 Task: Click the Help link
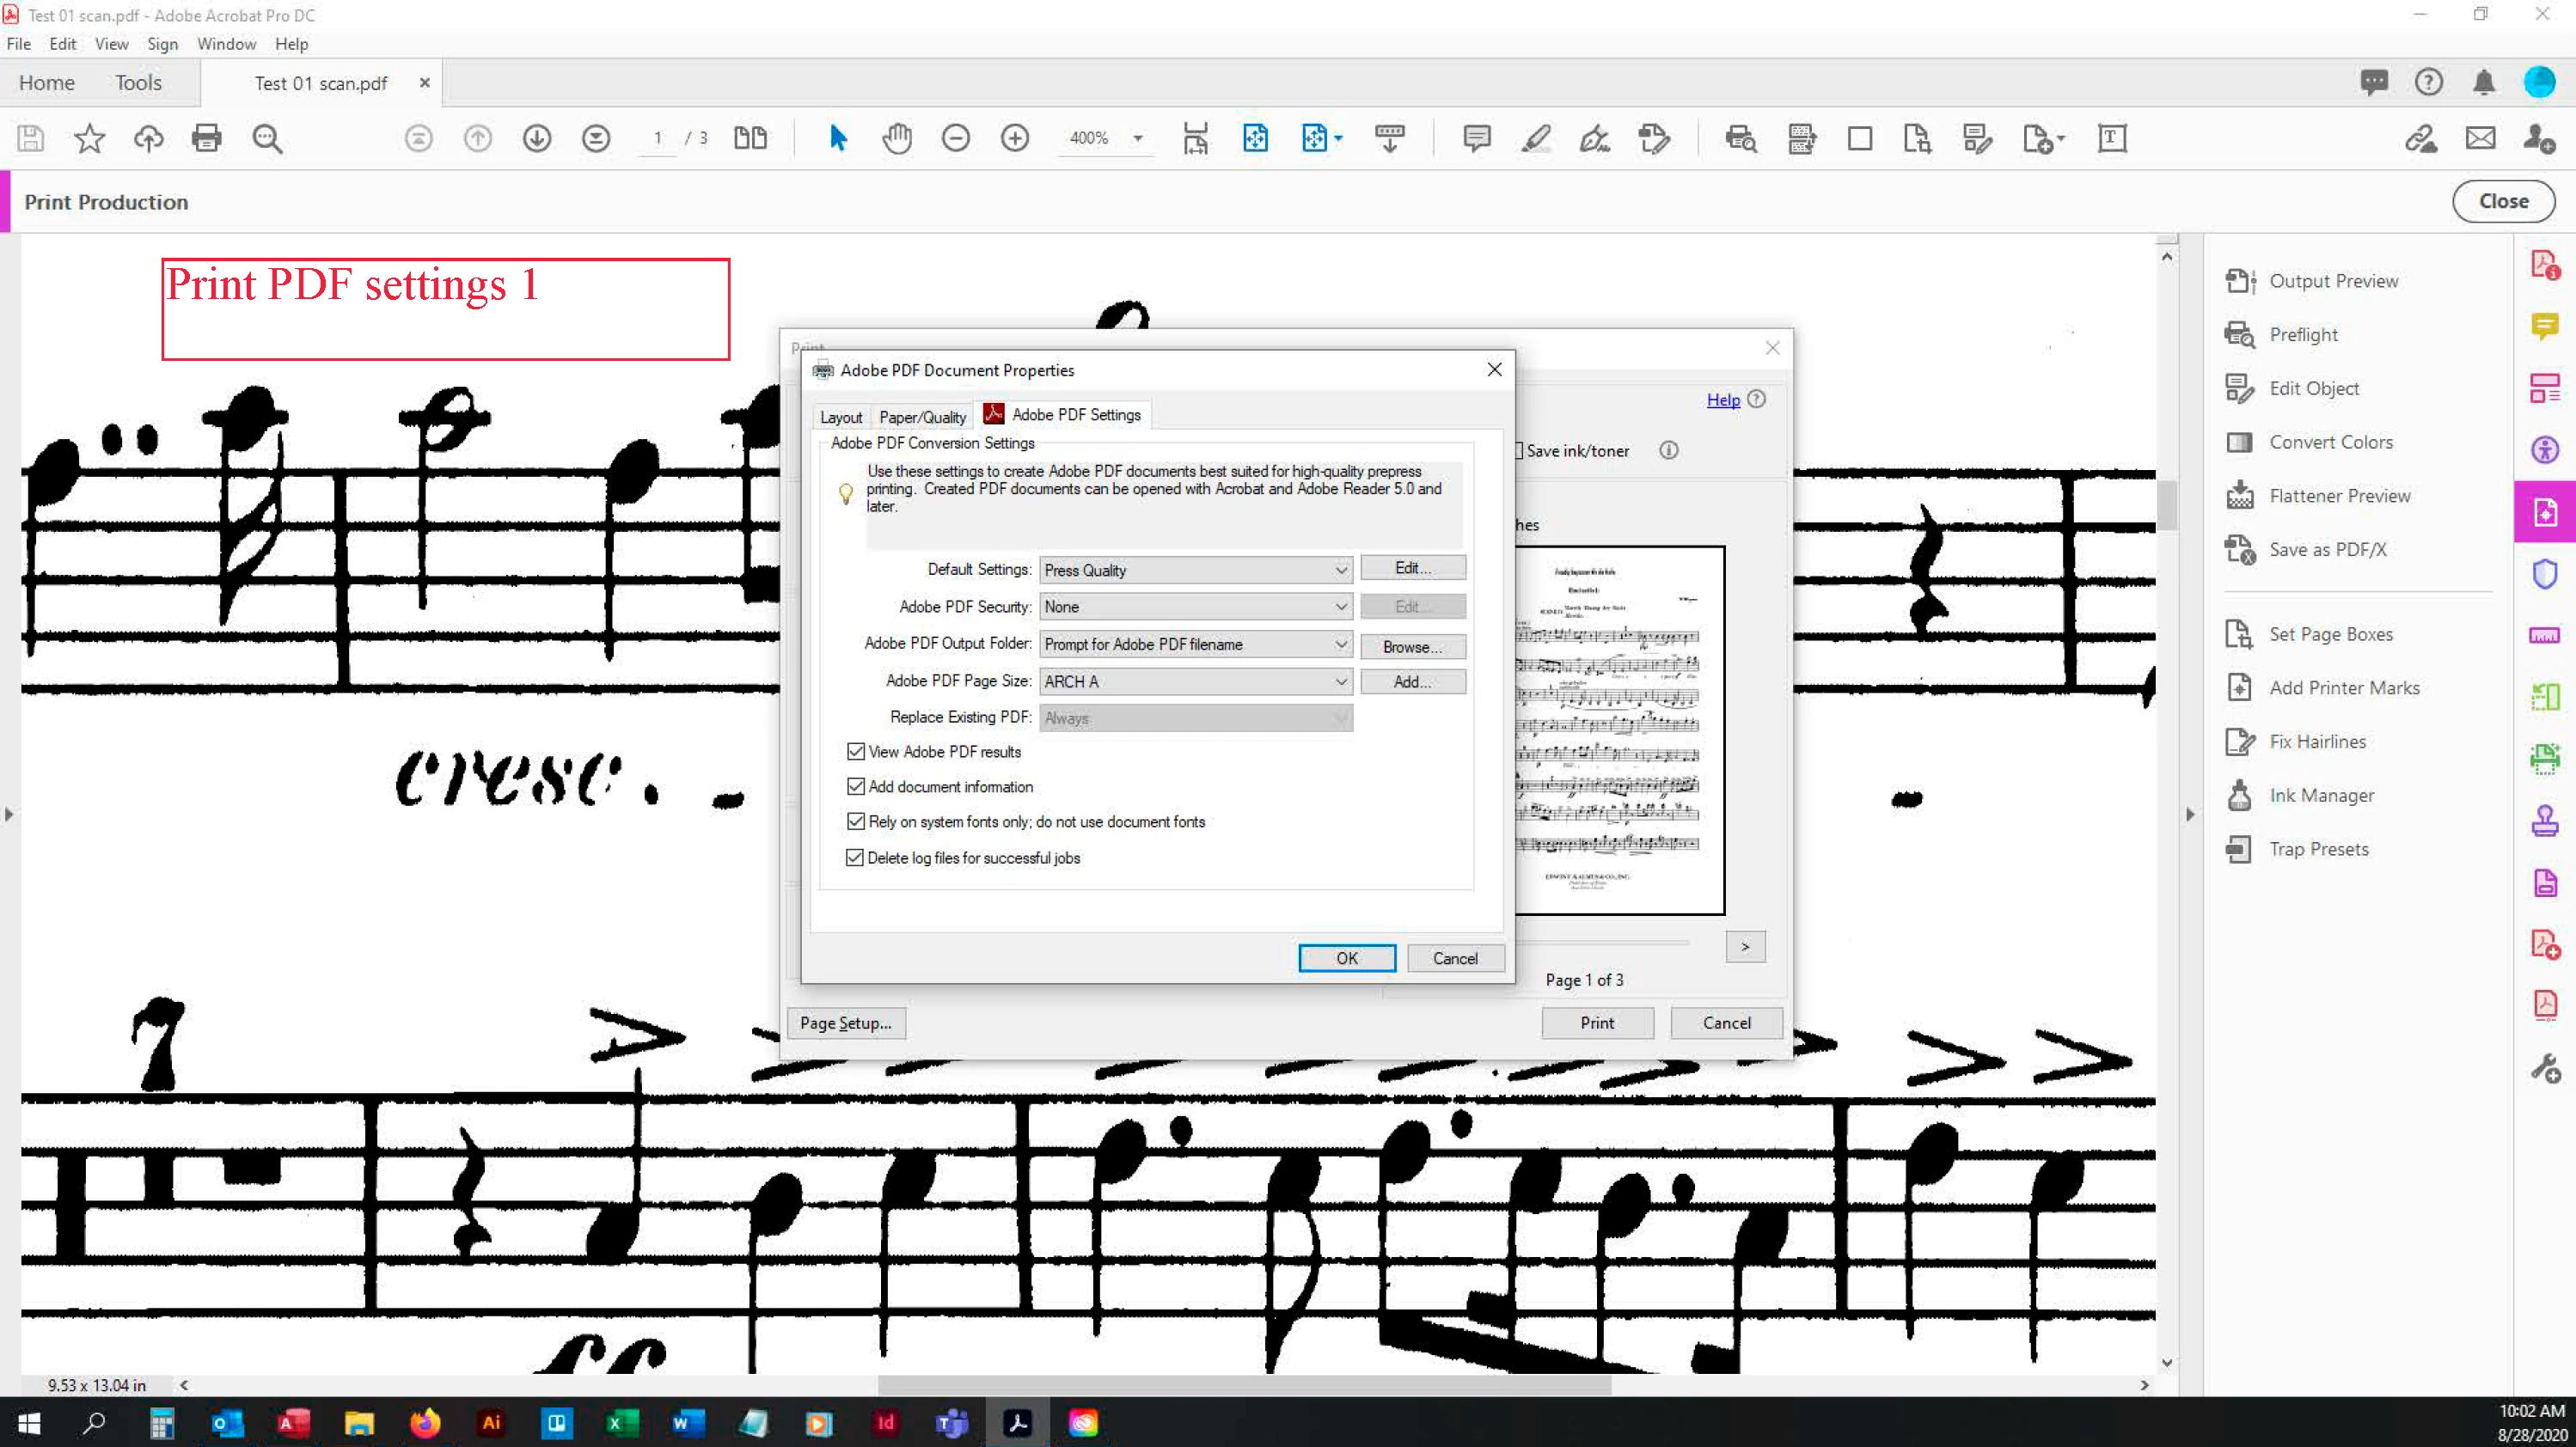(1722, 400)
